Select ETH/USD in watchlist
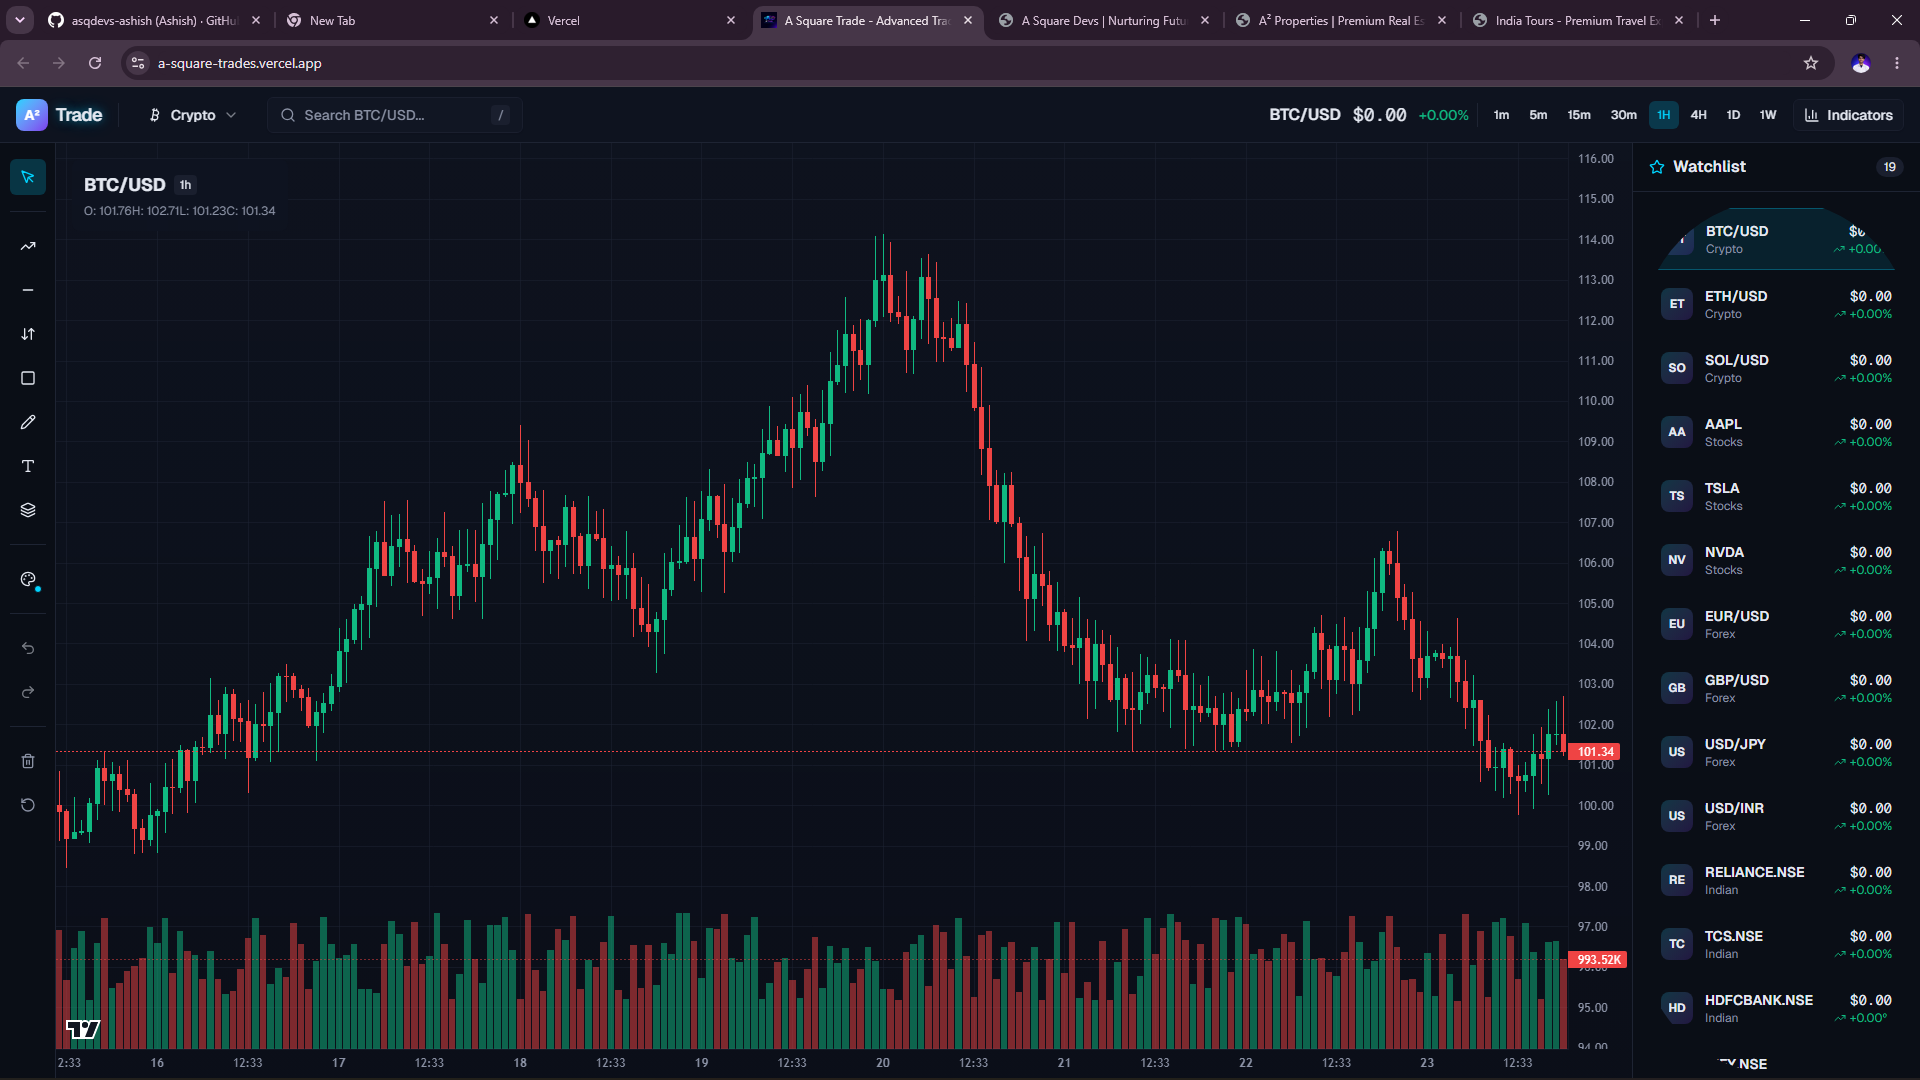This screenshot has height=1080, width=1920. pos(1776,304)
